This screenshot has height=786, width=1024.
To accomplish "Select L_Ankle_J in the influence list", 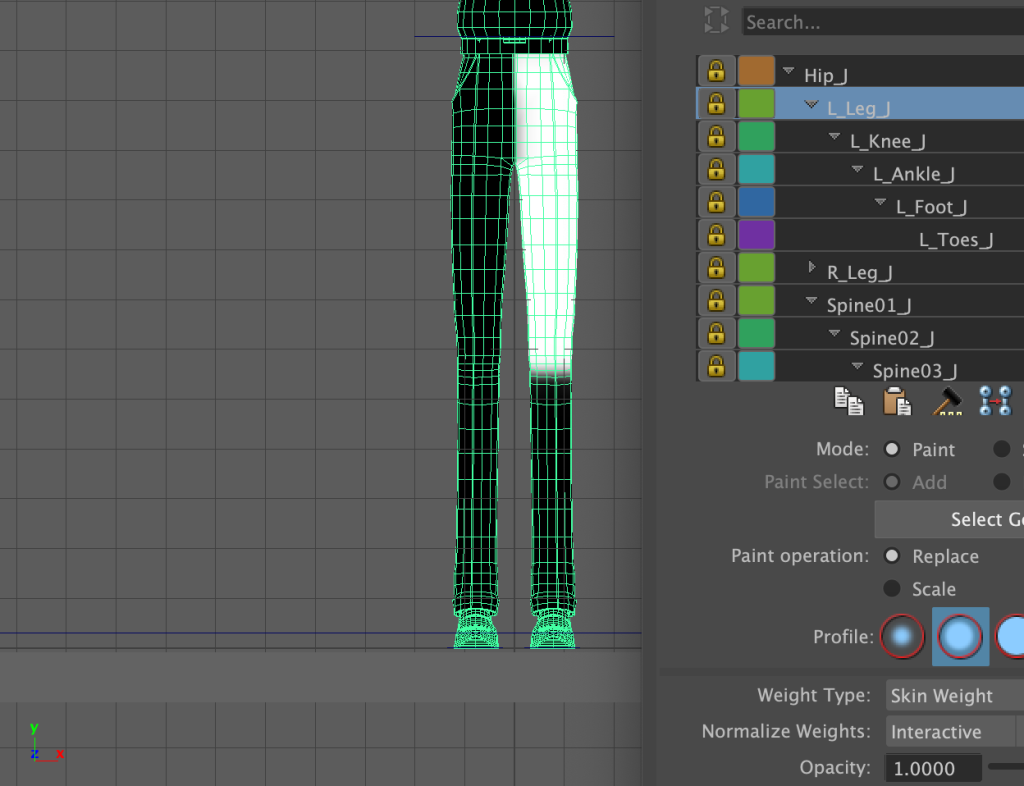I will coord(913,174).
